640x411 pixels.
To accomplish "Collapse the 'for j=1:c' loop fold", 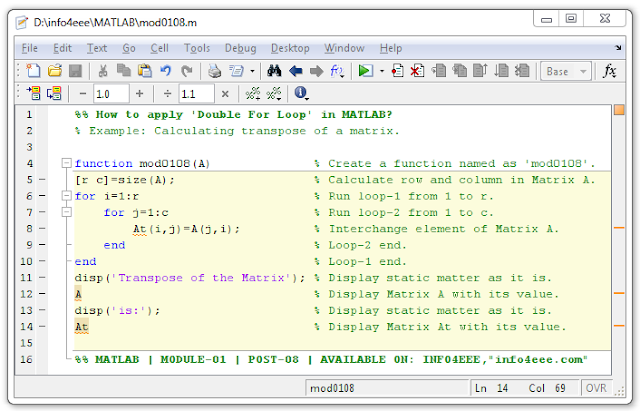I will (67, 212).
